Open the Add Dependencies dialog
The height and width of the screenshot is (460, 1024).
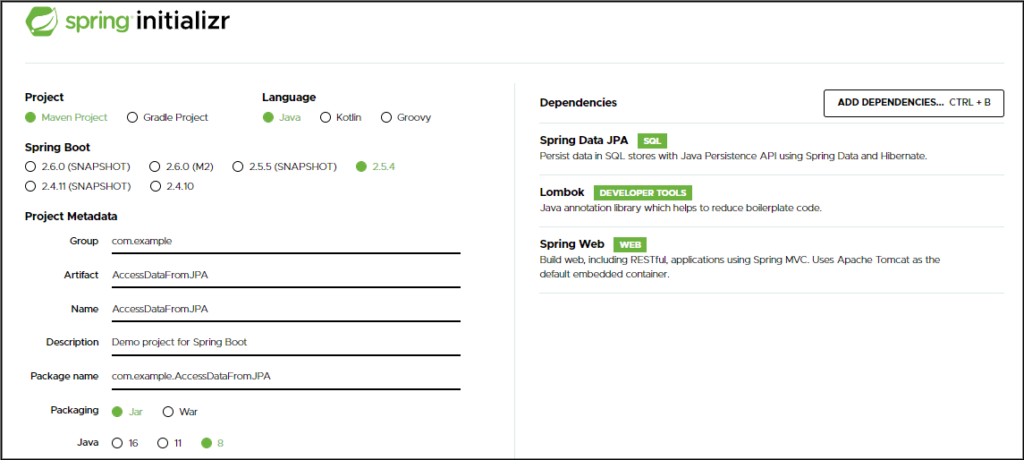[914, 103]
